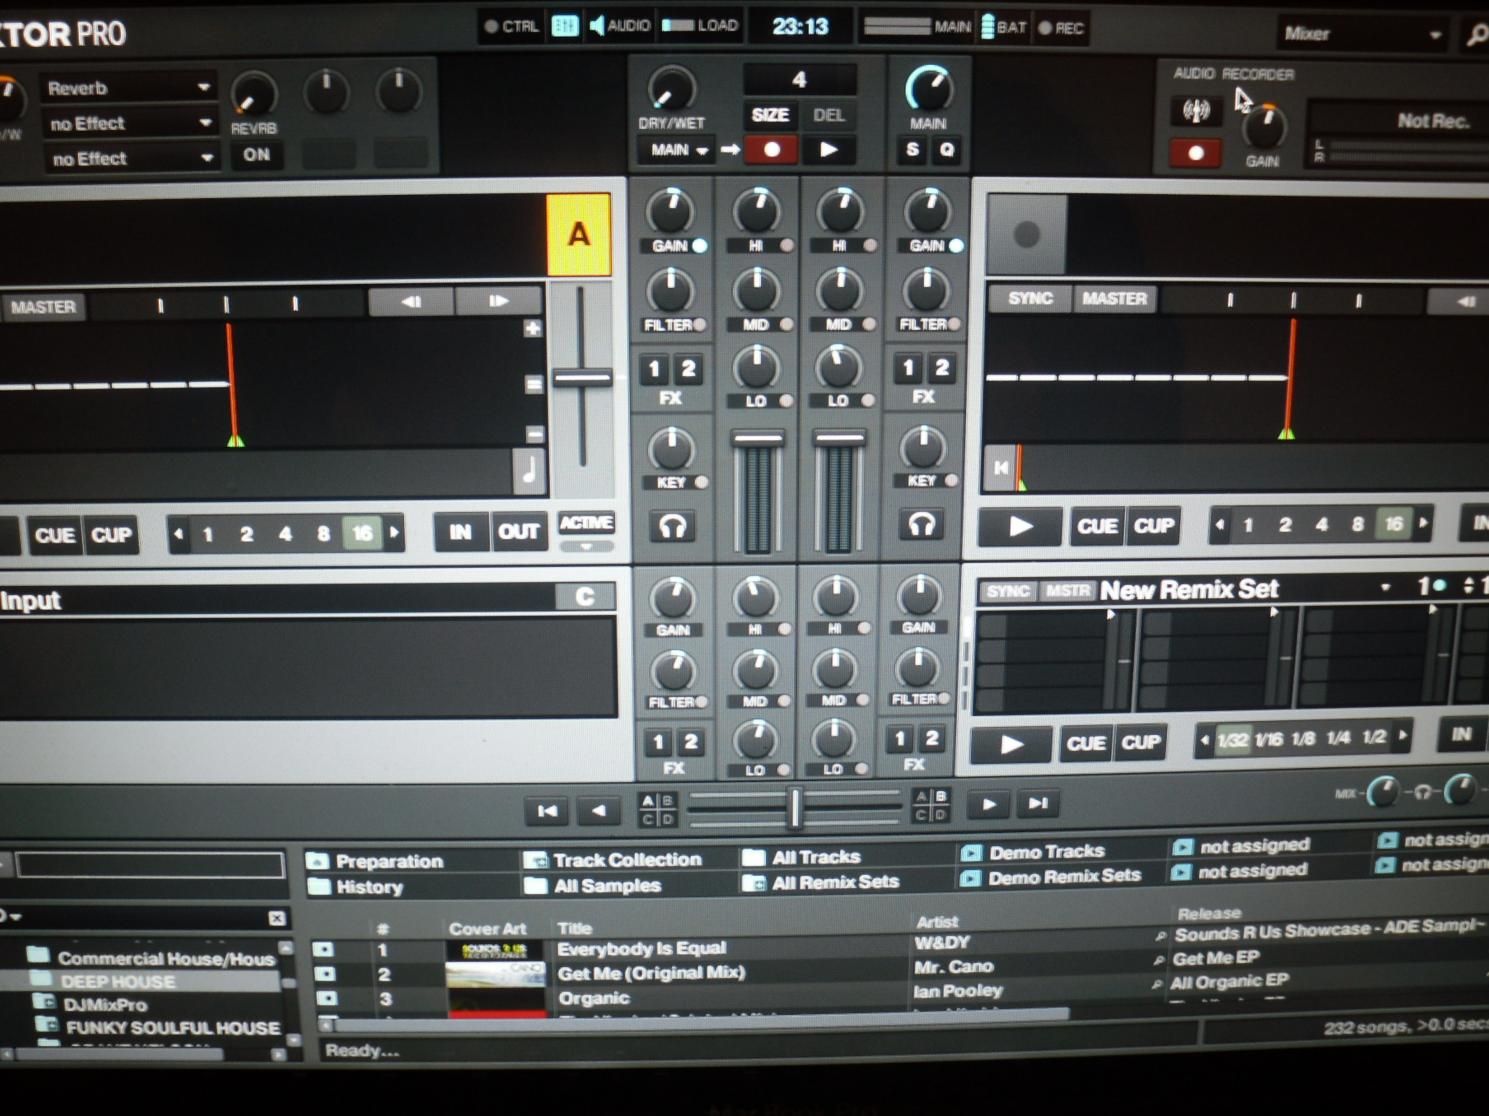Click the loop recorder DEL button
This screenshot has width=1489, height=1116.
[x=829, y=115]
